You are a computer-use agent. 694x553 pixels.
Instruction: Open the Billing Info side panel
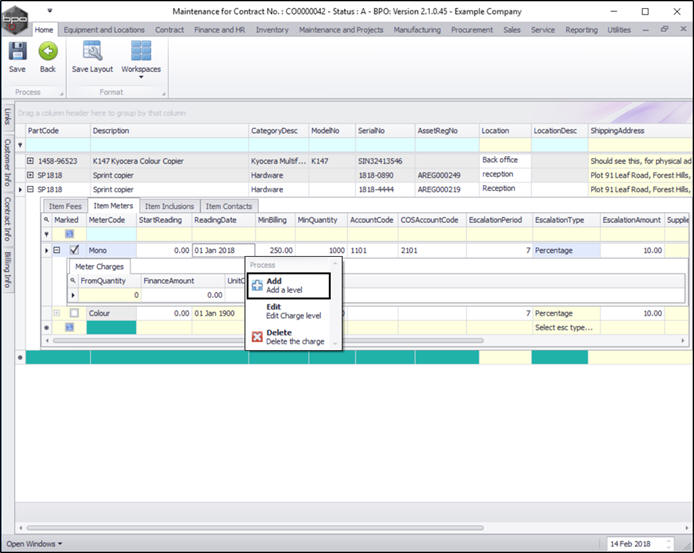(7, 271)
